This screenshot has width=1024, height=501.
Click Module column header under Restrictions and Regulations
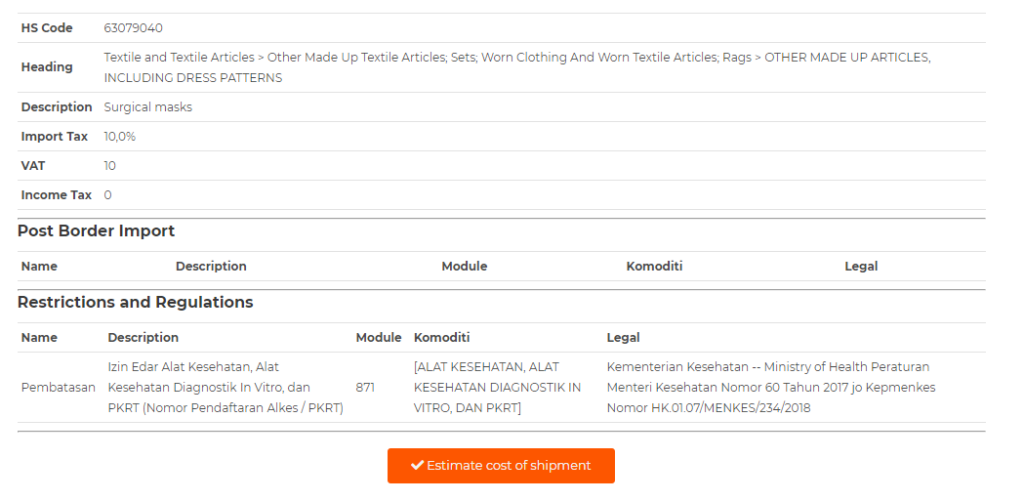[x=378, y=337]
